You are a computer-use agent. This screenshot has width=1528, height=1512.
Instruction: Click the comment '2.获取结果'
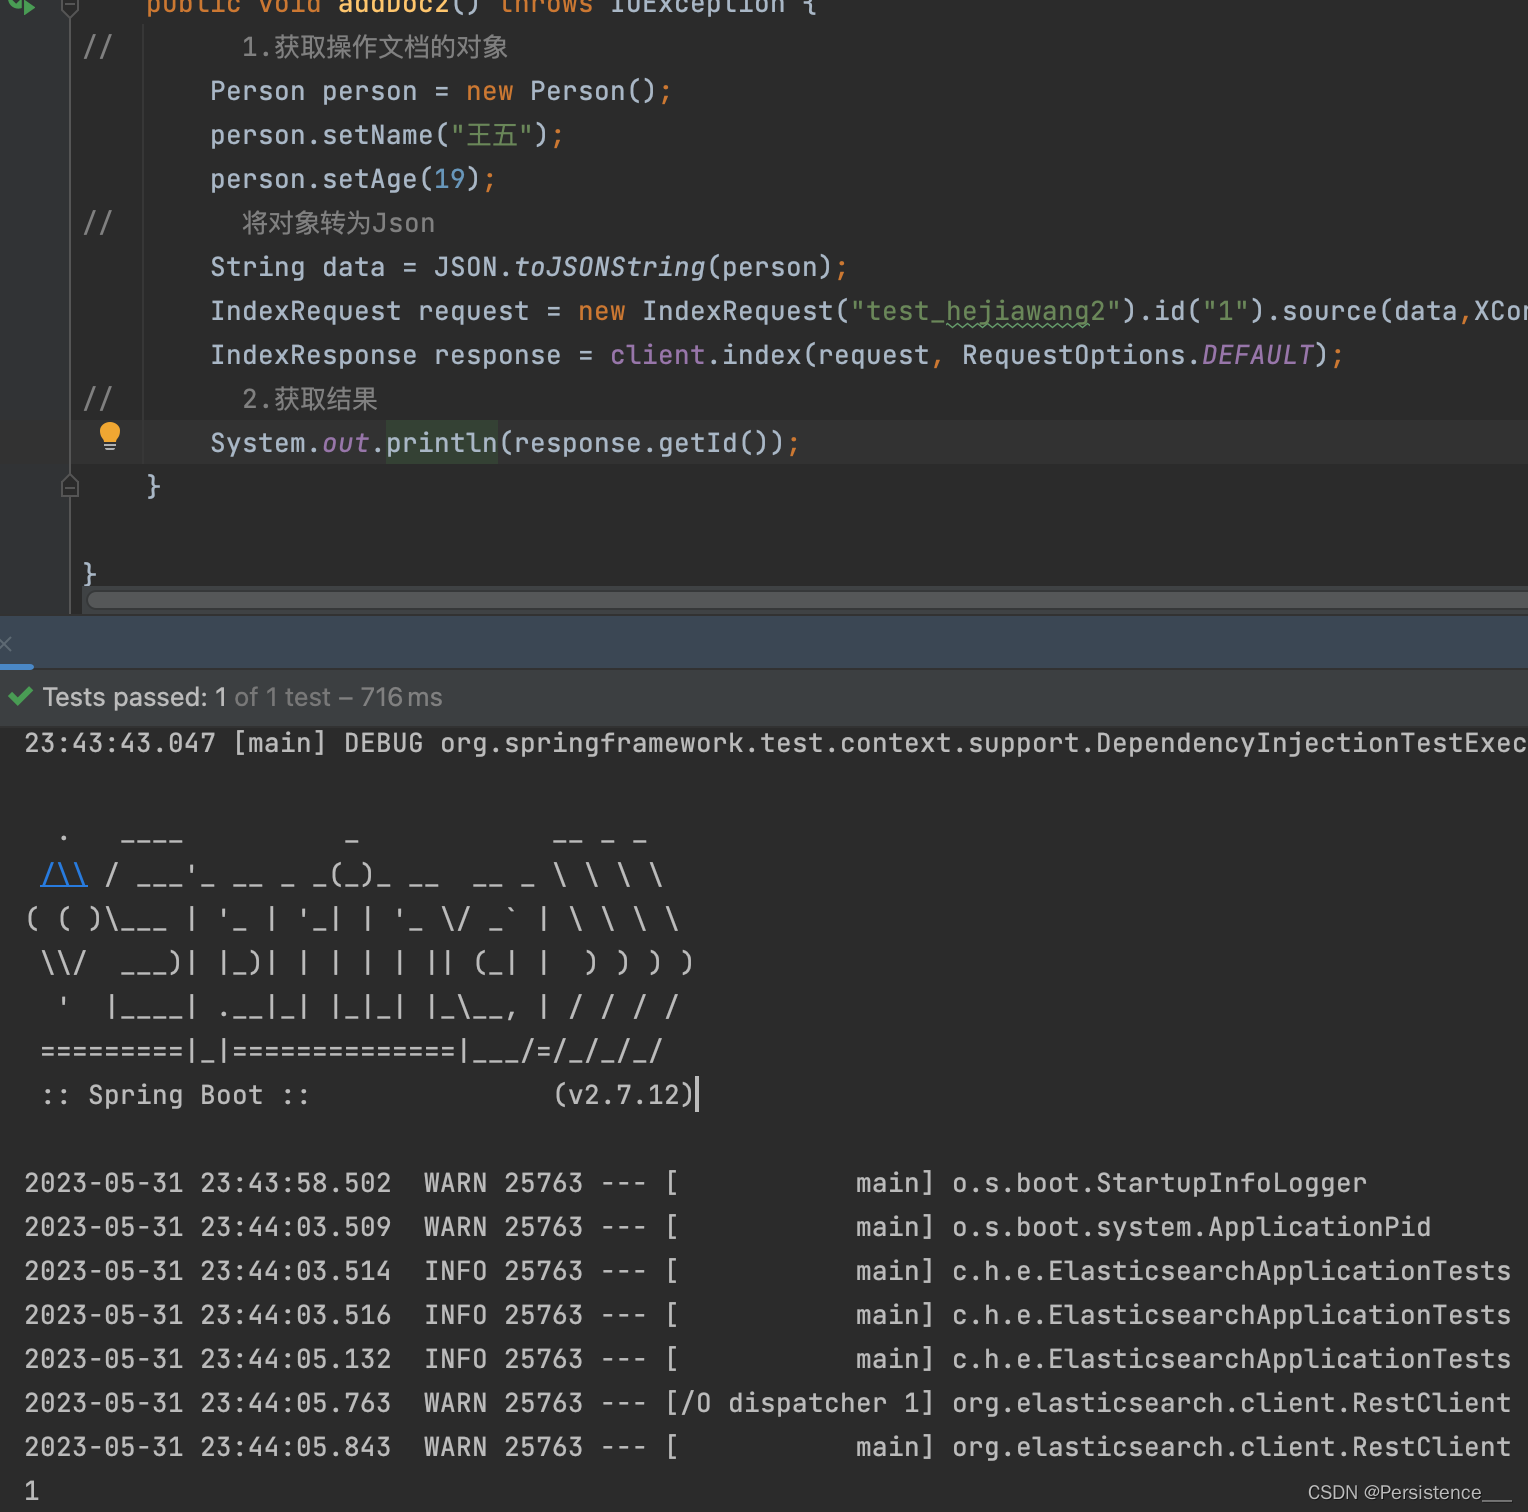click(309, 399)
